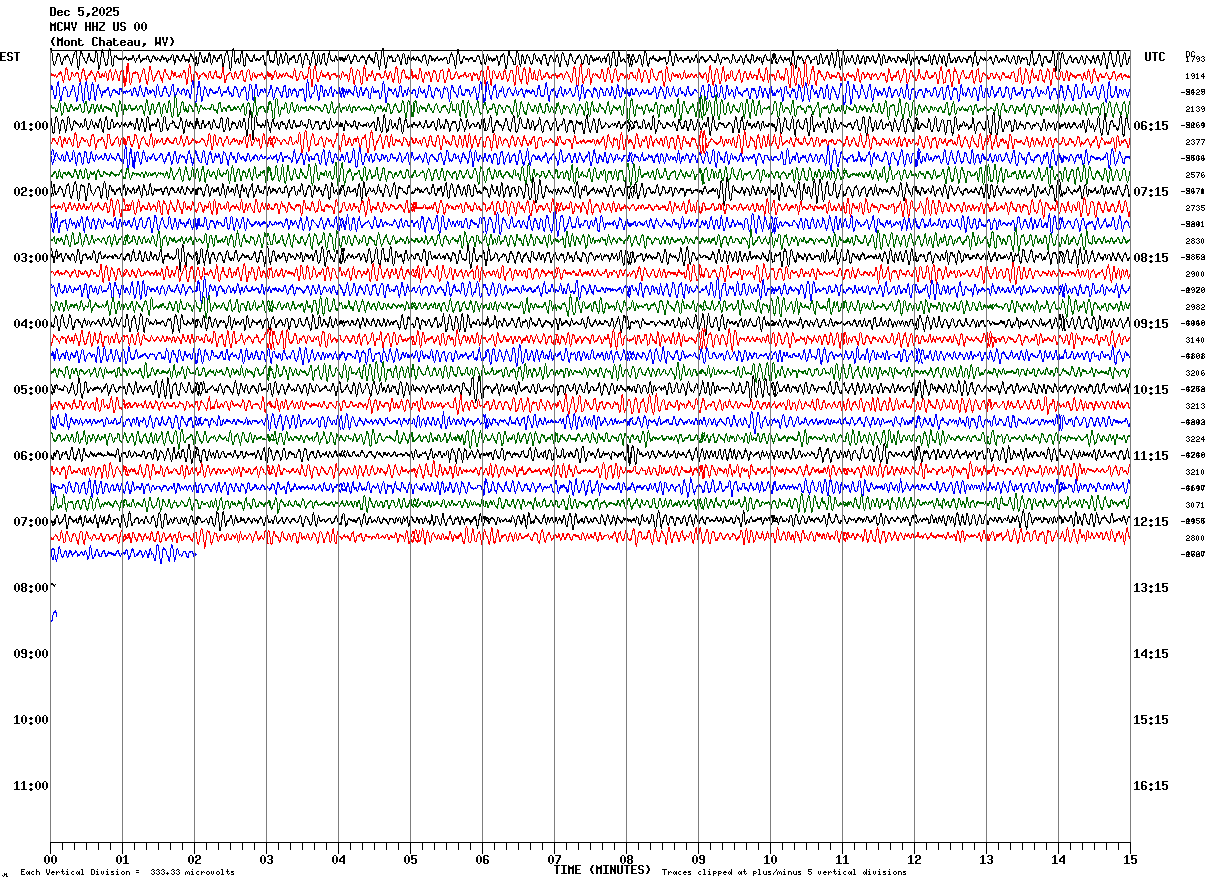This screenshot has width=1210, height=886.
Task: Select minute tick label 00
Action: coord(51,860)
